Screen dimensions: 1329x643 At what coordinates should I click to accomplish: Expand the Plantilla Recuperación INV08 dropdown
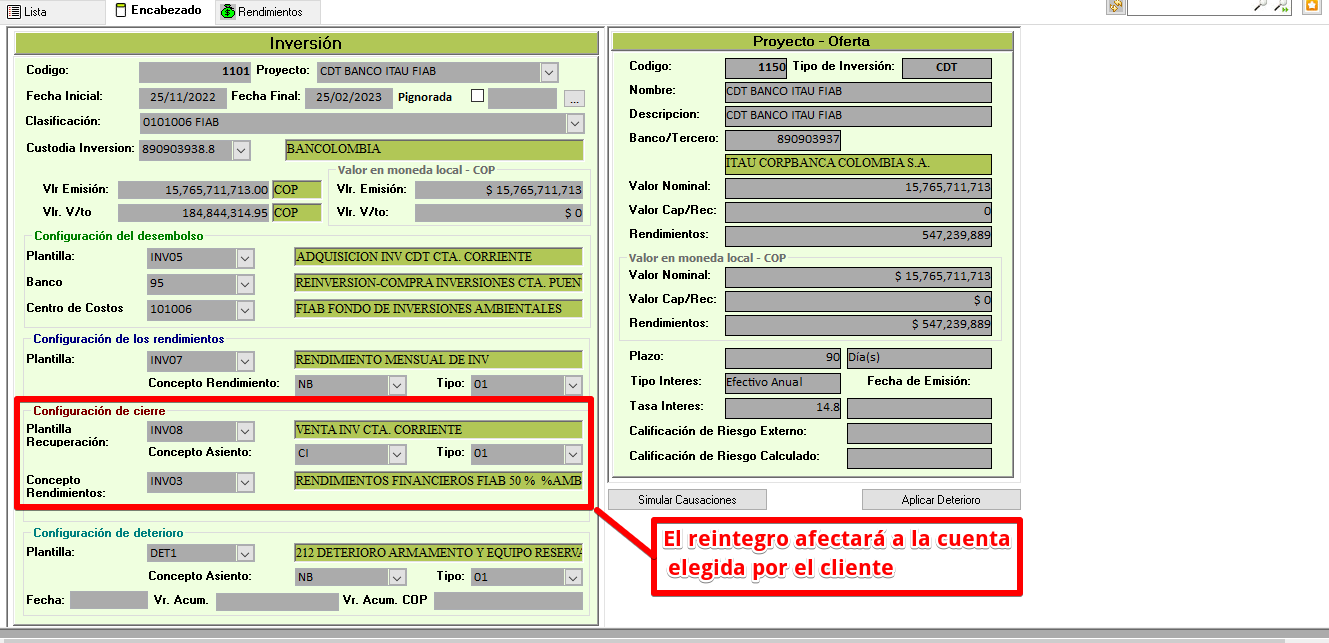246,431
